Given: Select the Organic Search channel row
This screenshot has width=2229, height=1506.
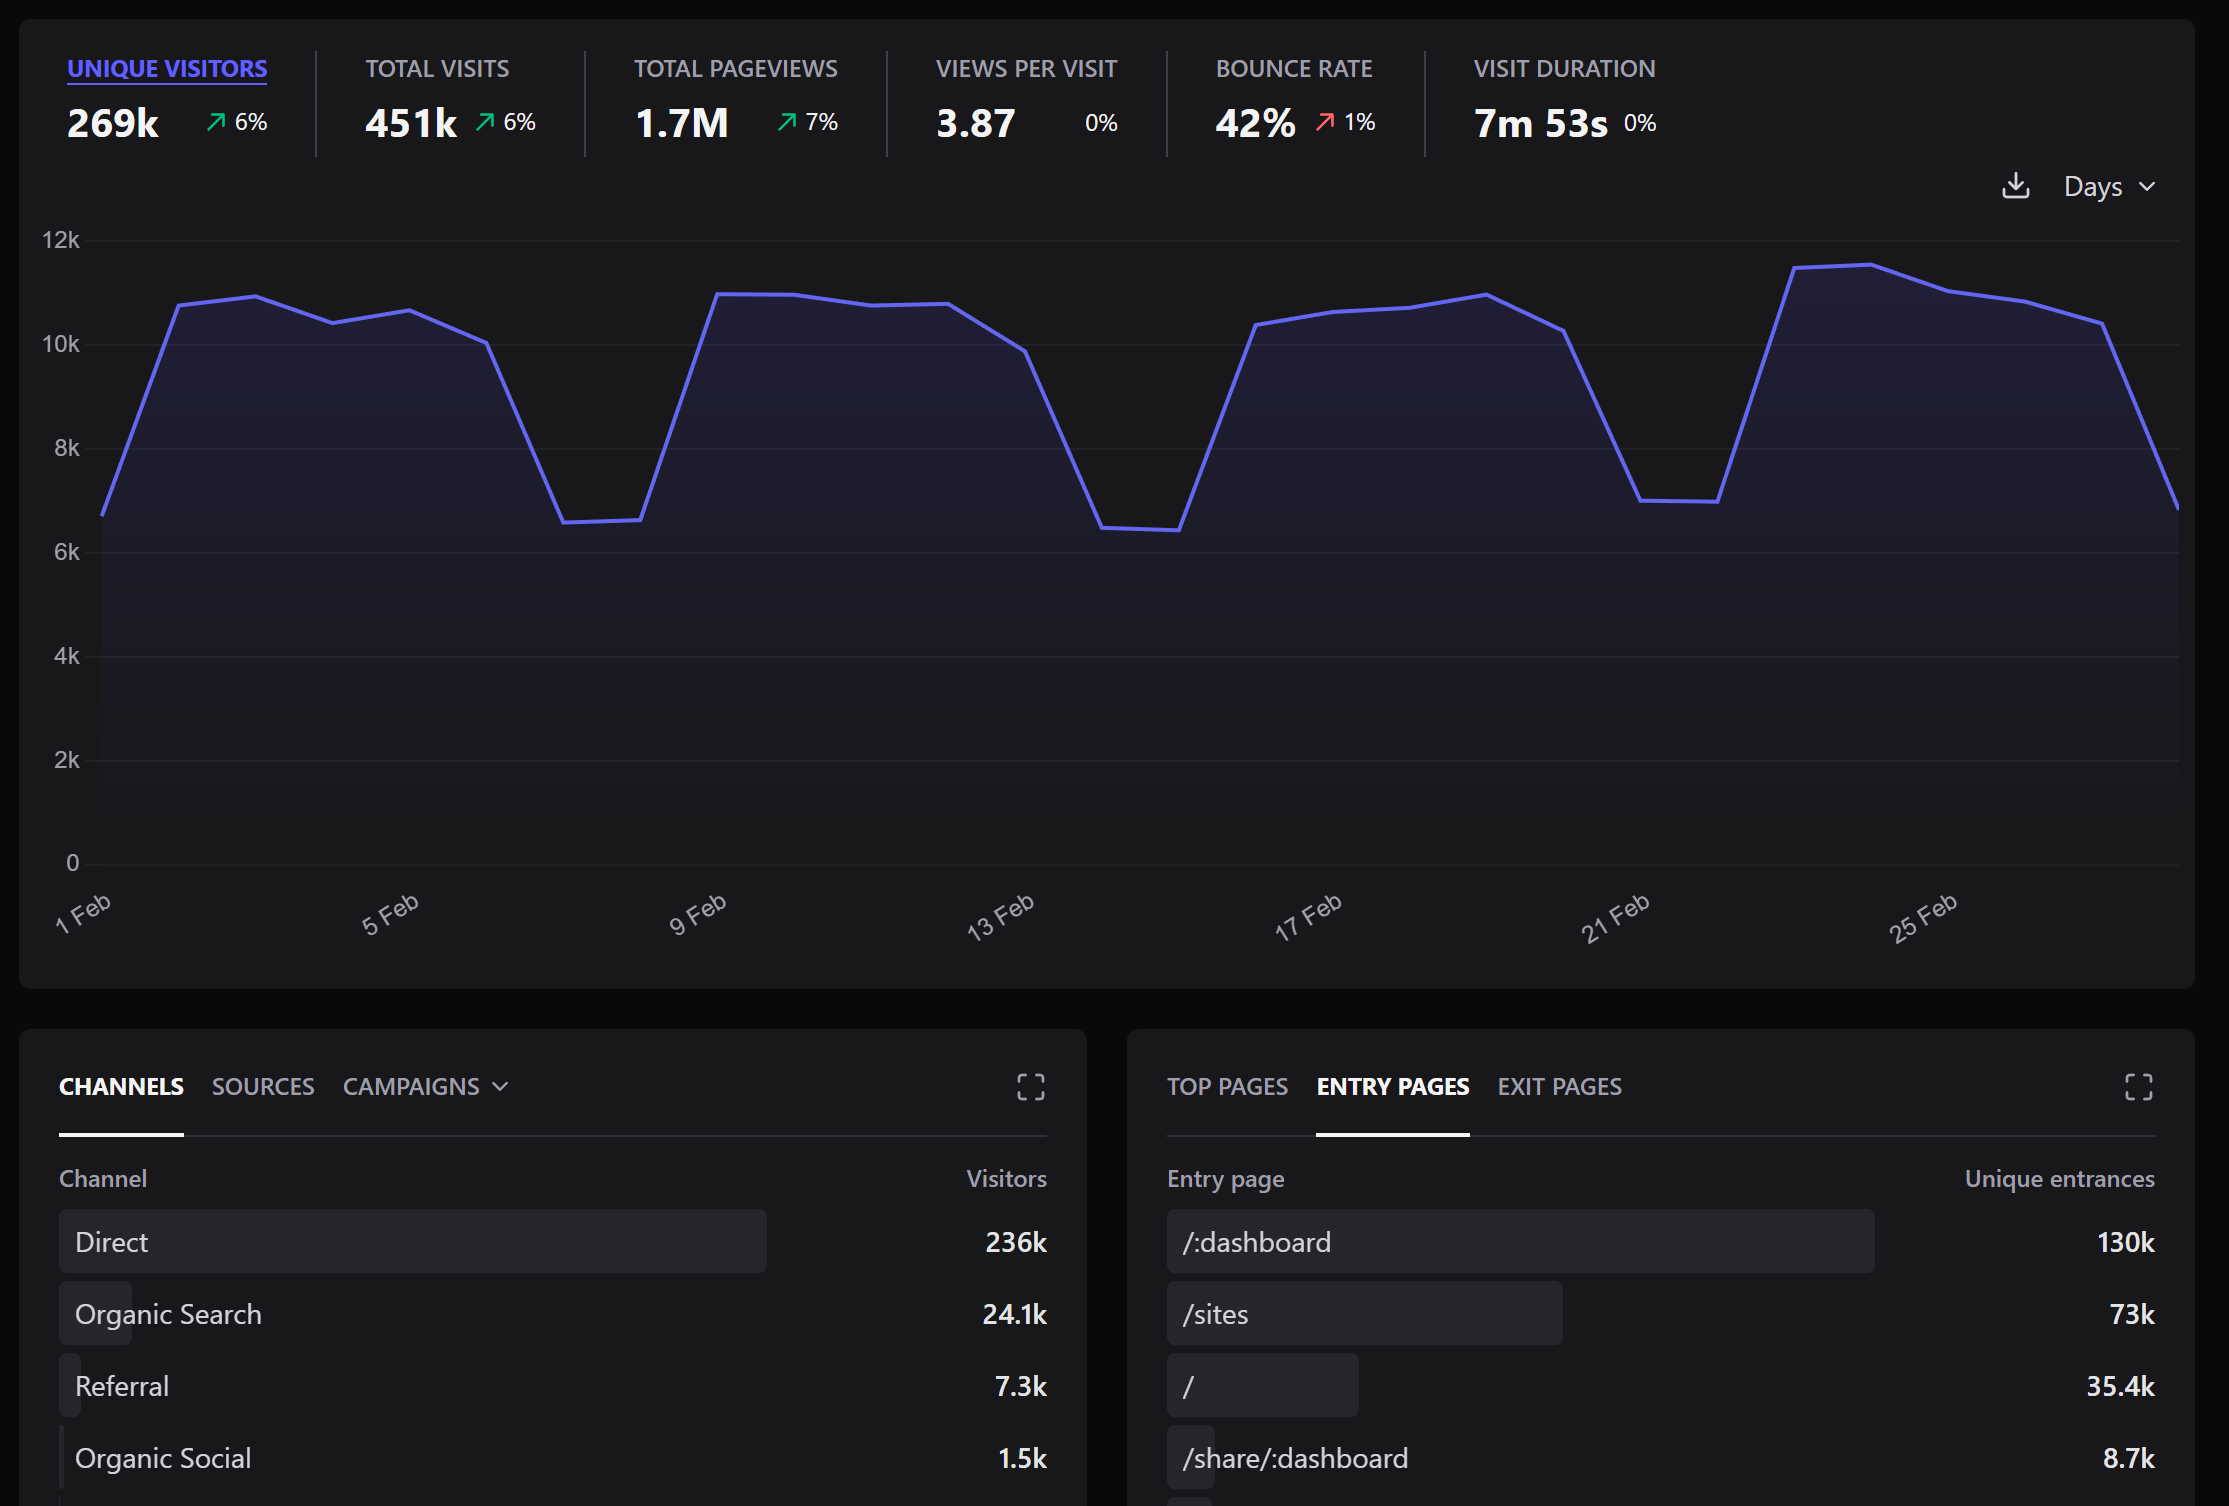Looking at the screenshot, I should pos(168,1314).
